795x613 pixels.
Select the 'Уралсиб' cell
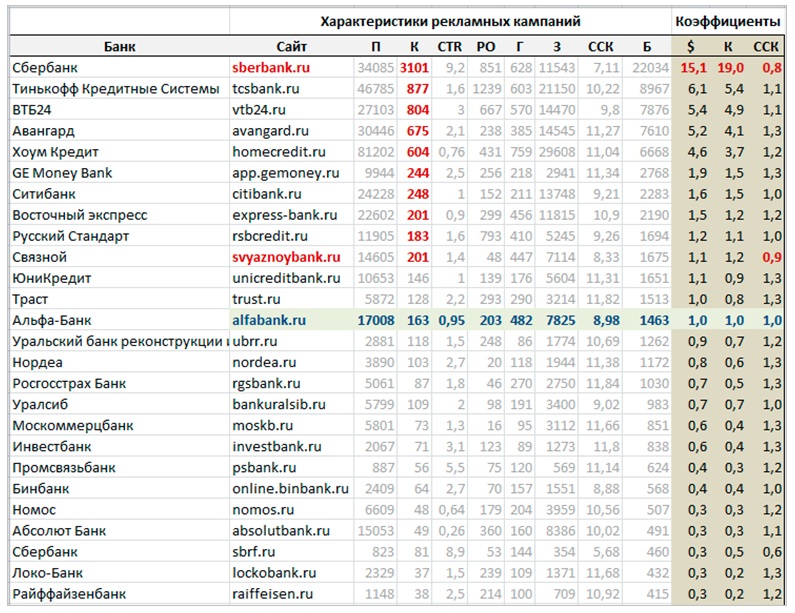tap(120, 404)
